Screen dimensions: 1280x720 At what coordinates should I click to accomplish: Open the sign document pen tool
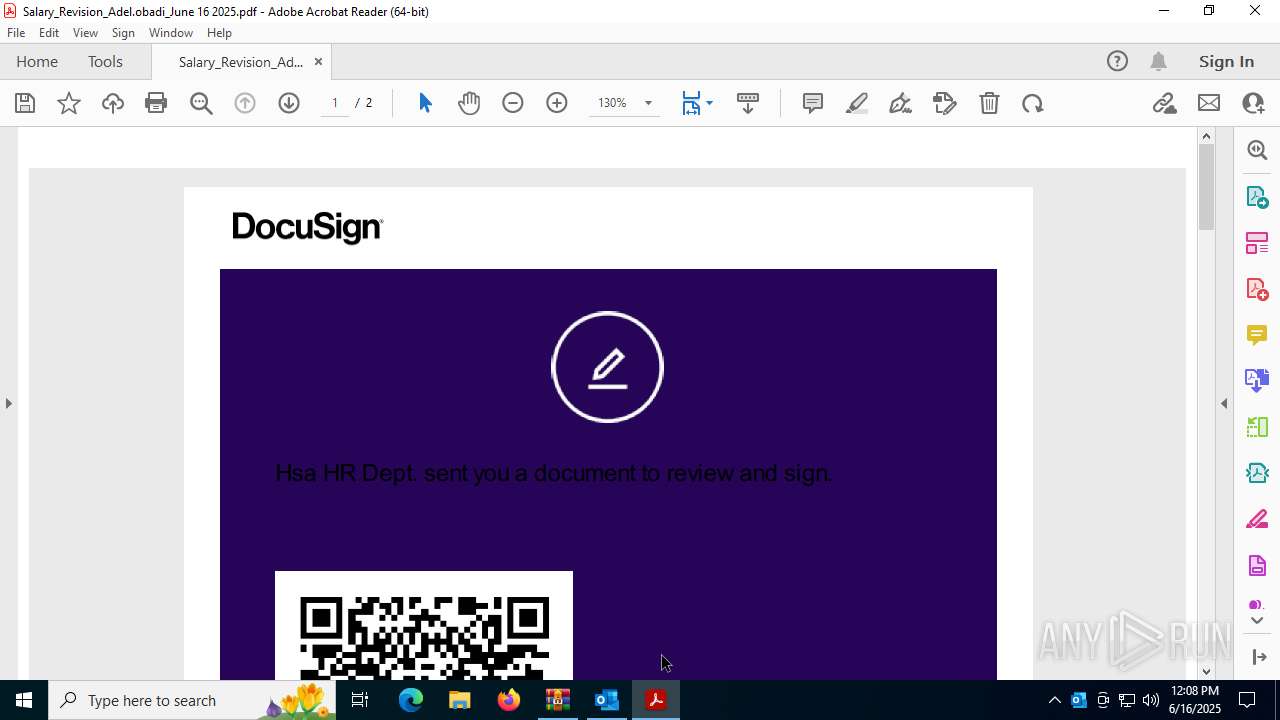coord(900,103)
